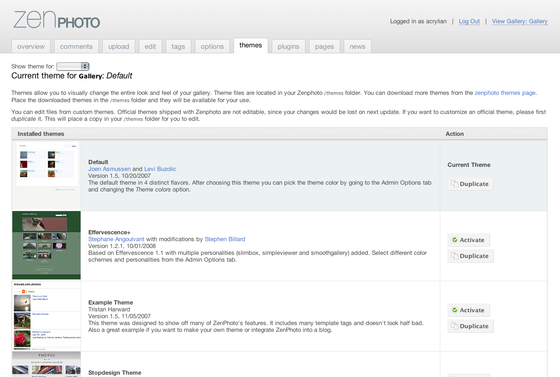Viewport: 560px width, 377px height.
Task: Open the edit tab
Action: 150,46
